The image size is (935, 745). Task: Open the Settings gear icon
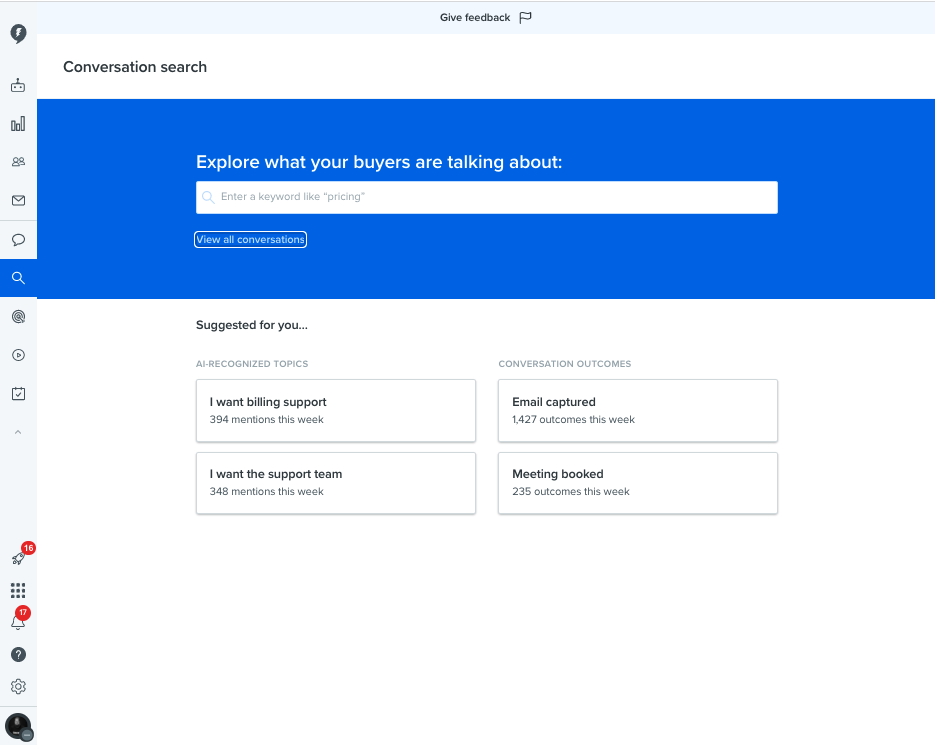(x=18, y=687)
